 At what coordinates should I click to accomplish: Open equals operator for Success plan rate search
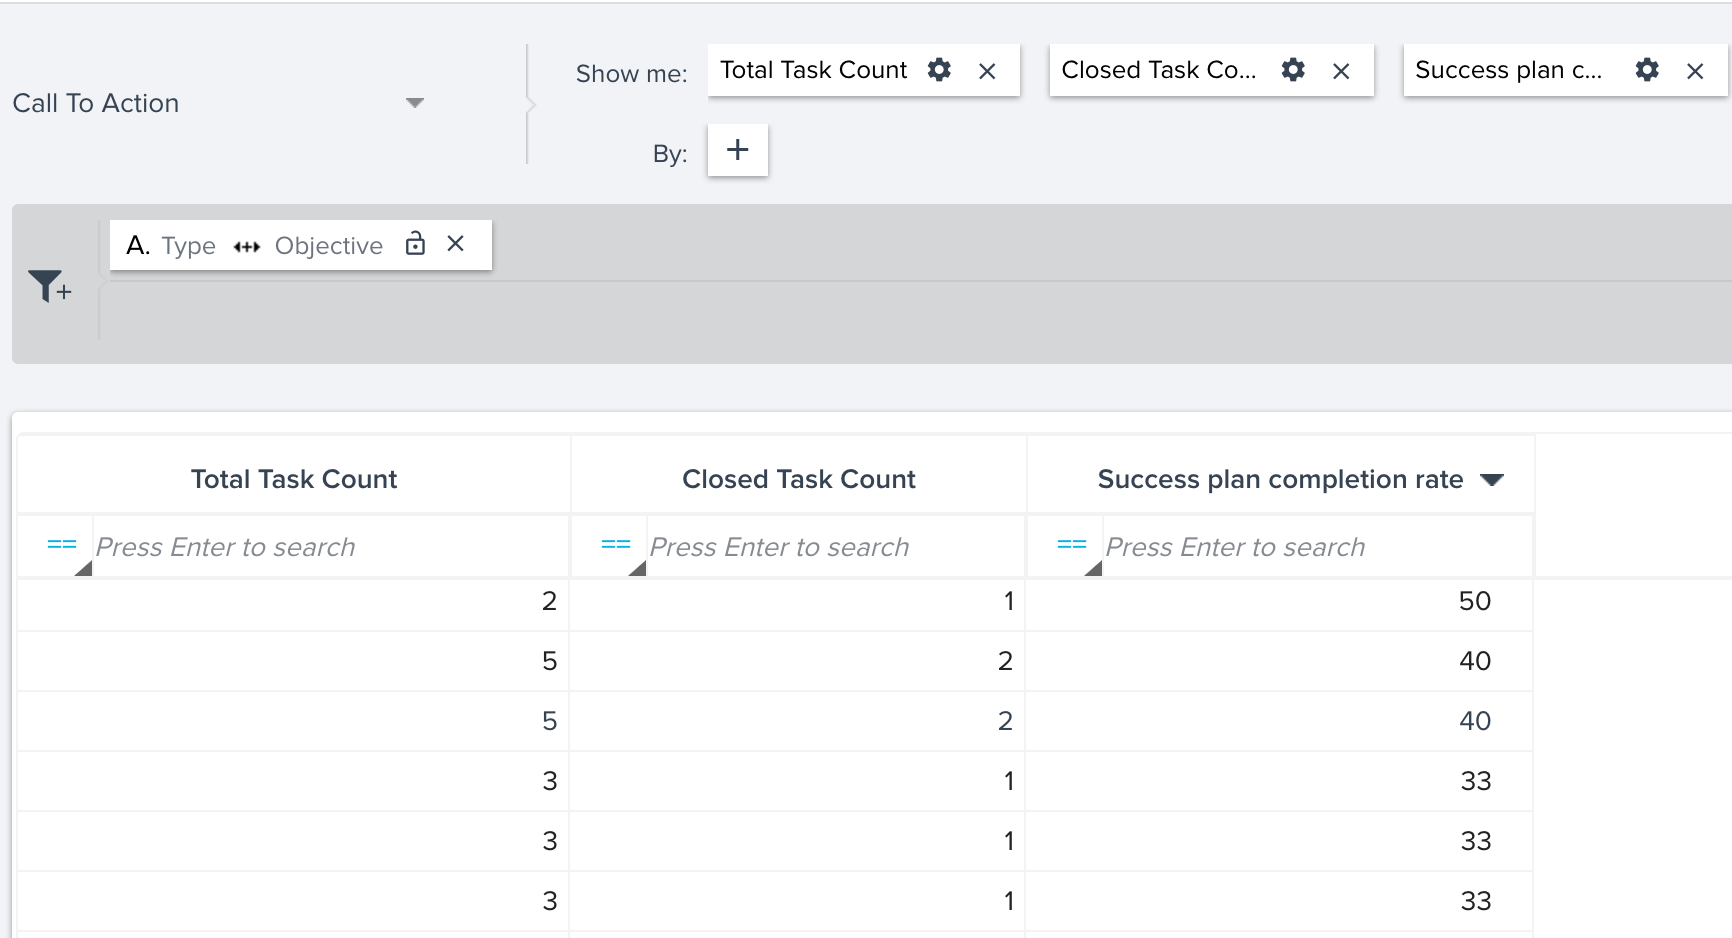click(x=1072, y=546)
